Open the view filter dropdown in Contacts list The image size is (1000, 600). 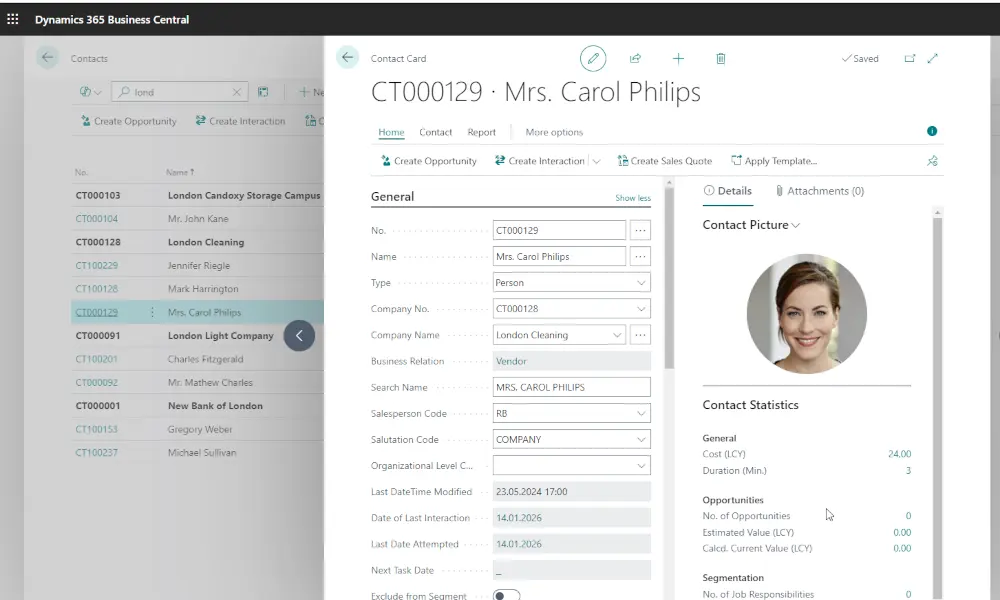coord(91,92)
